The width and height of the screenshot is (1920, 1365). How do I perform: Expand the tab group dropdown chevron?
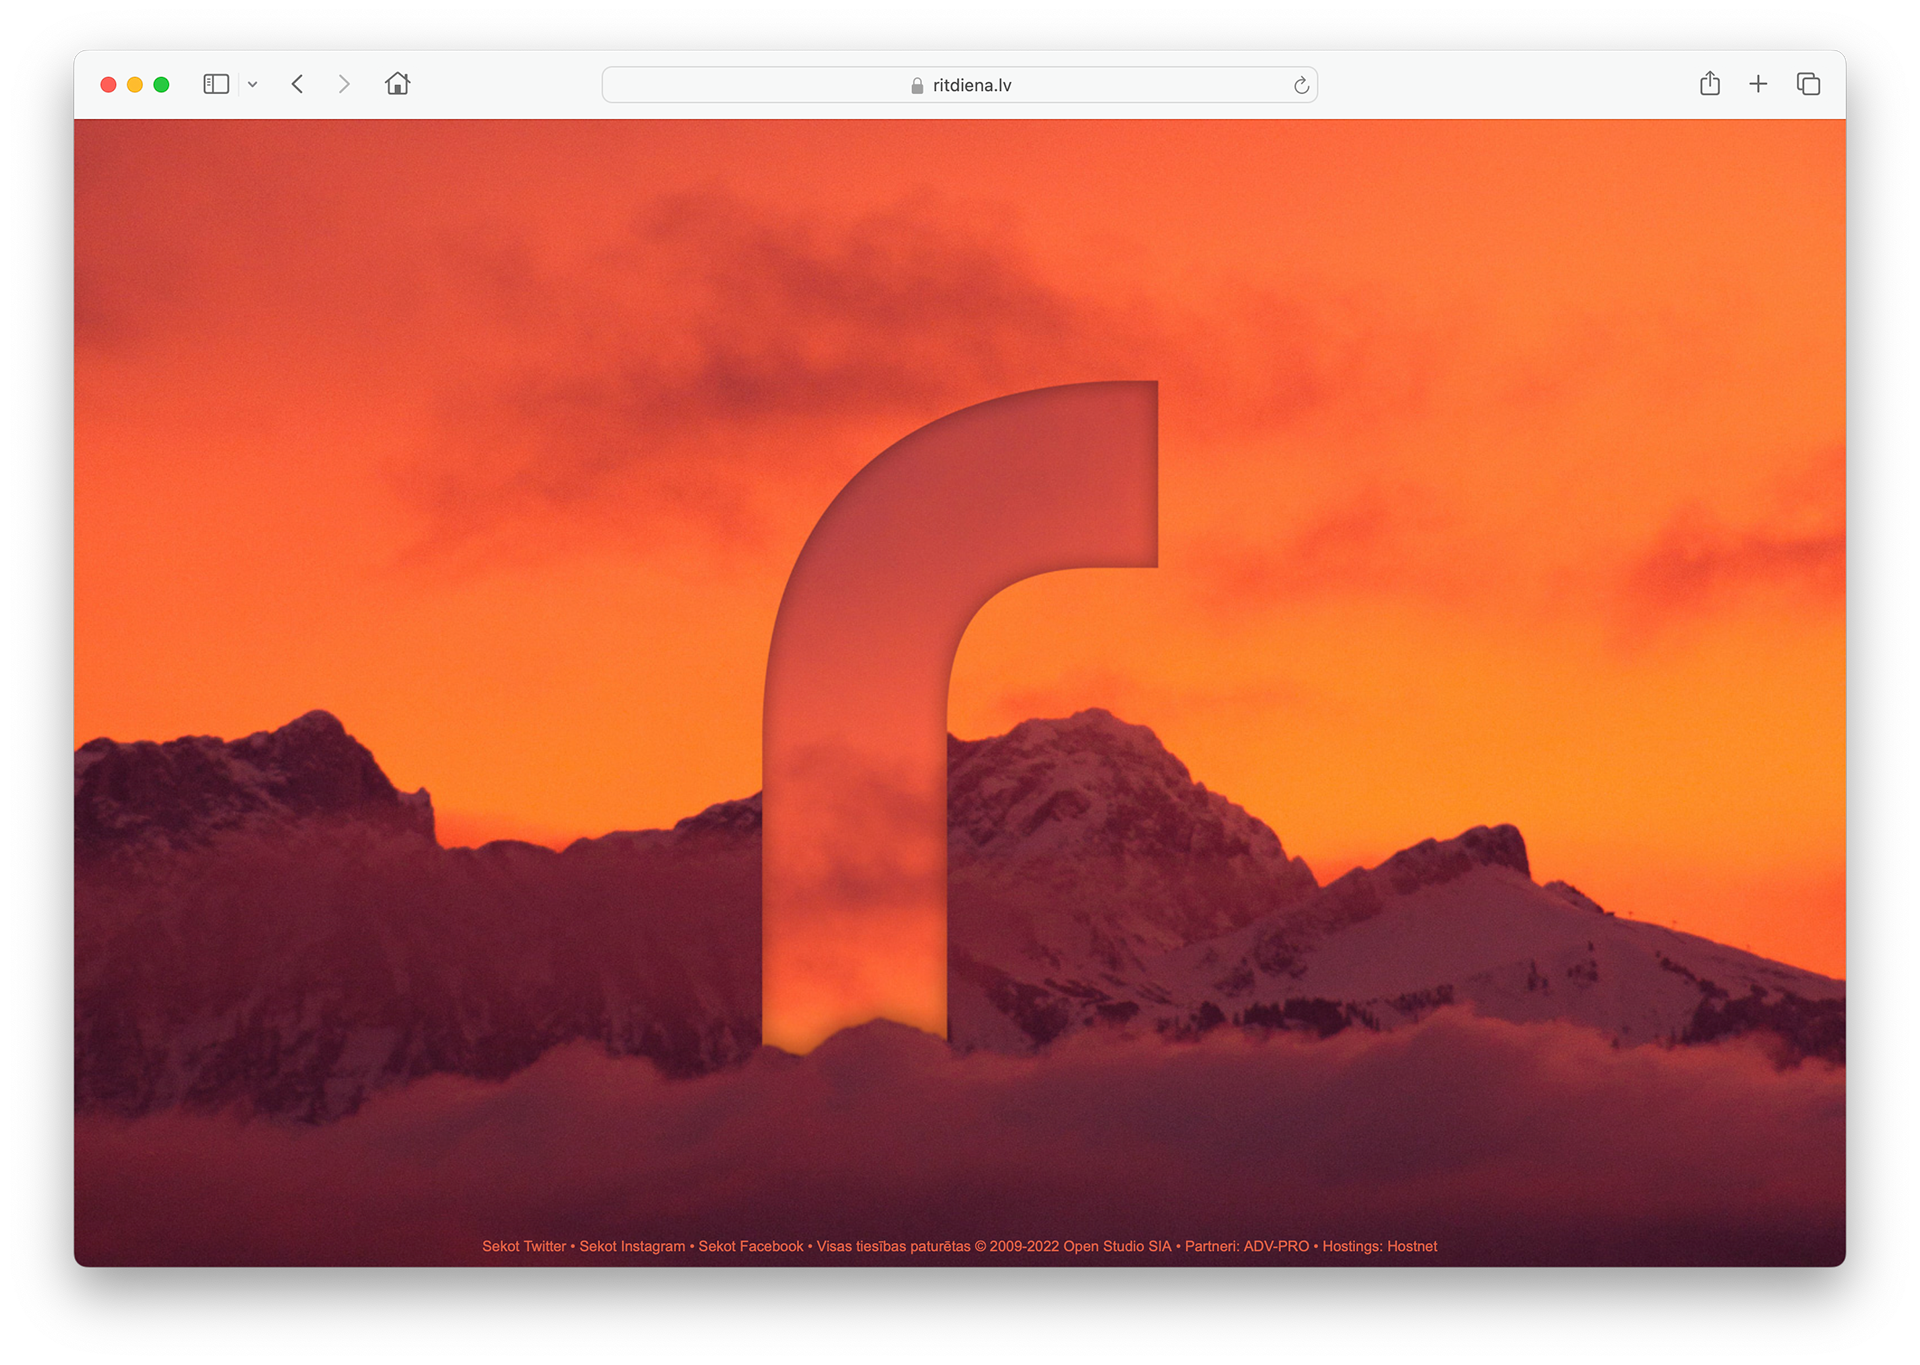point(253,85)
